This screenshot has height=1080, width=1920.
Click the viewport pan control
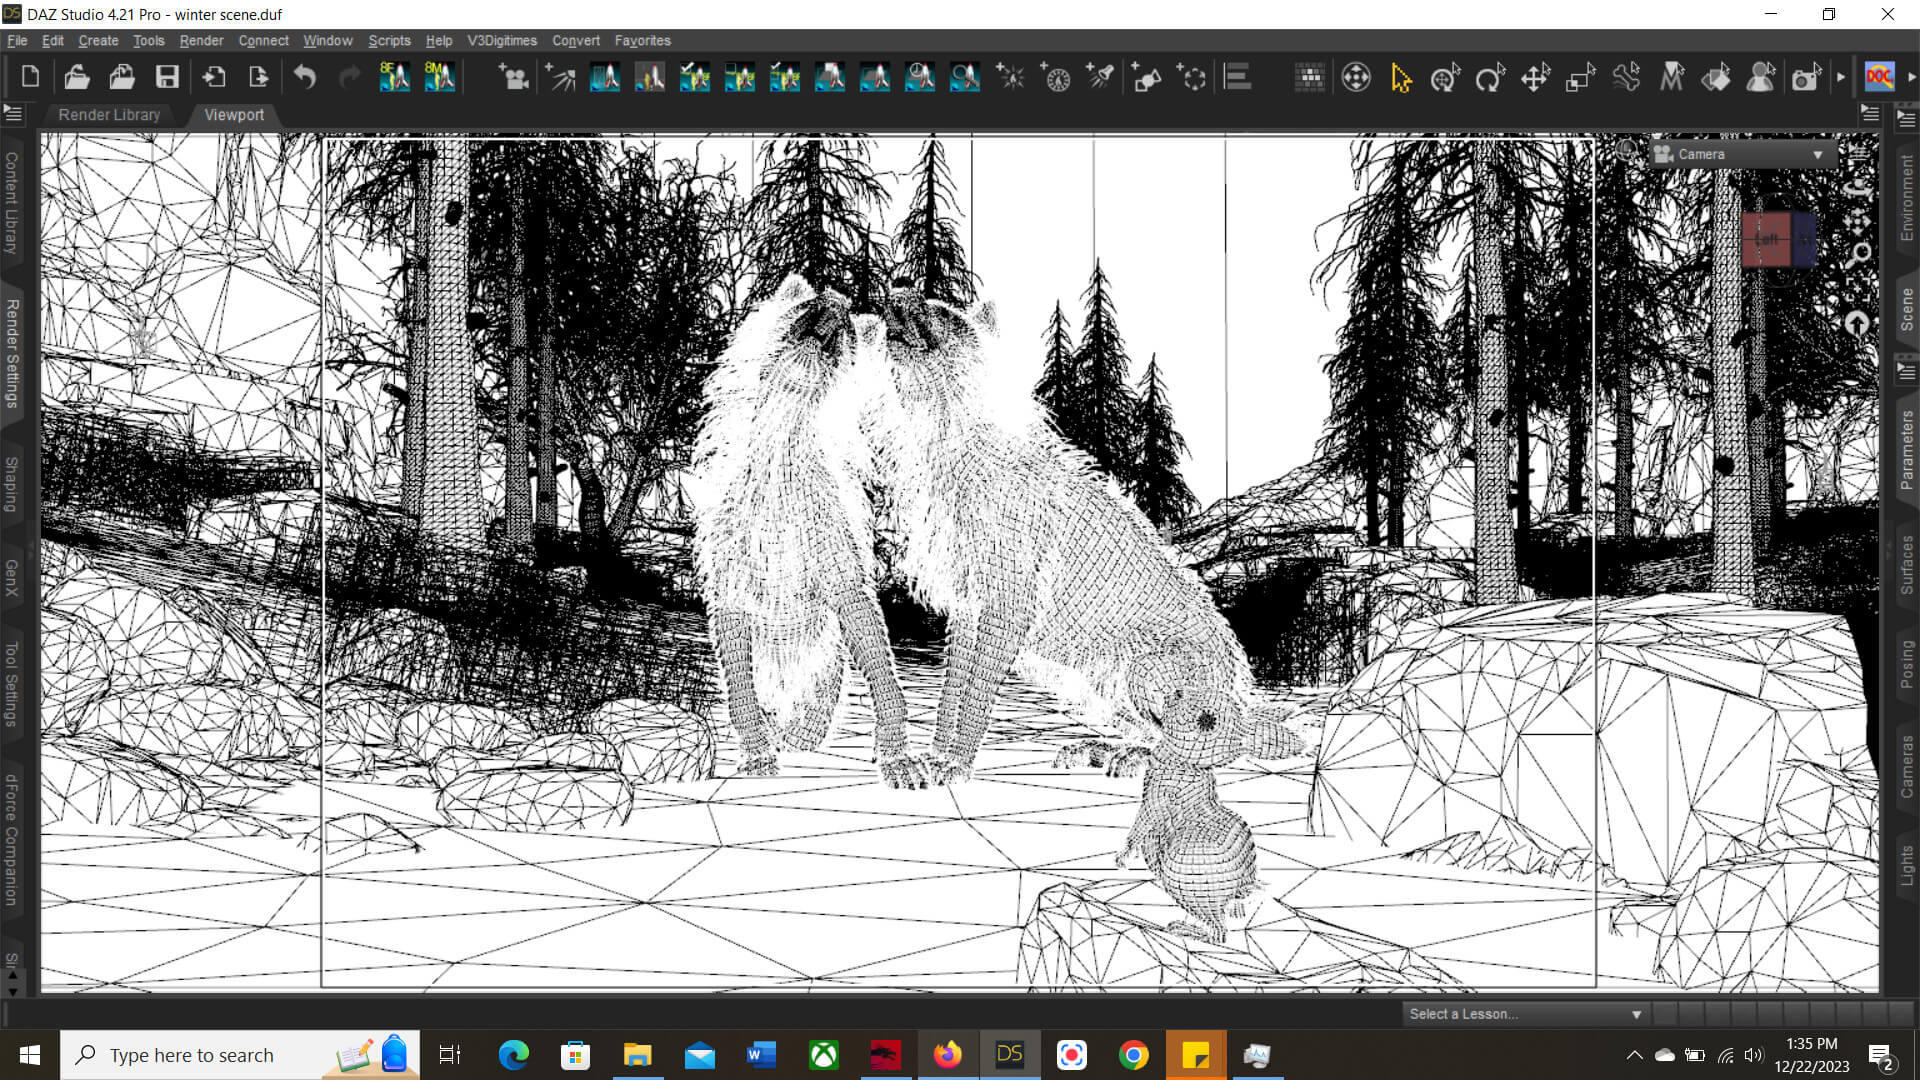(x=1858, y=221)
